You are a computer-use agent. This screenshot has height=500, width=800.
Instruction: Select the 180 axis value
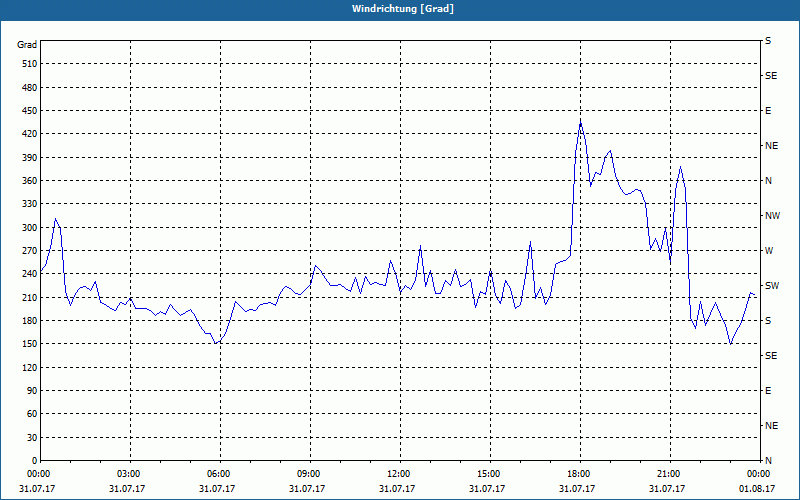(30, 321)
